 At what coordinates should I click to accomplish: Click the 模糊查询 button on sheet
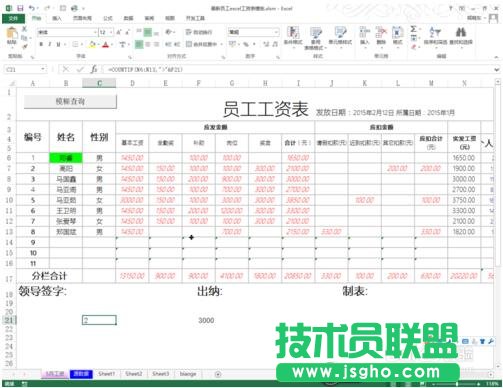coord(70,101)
